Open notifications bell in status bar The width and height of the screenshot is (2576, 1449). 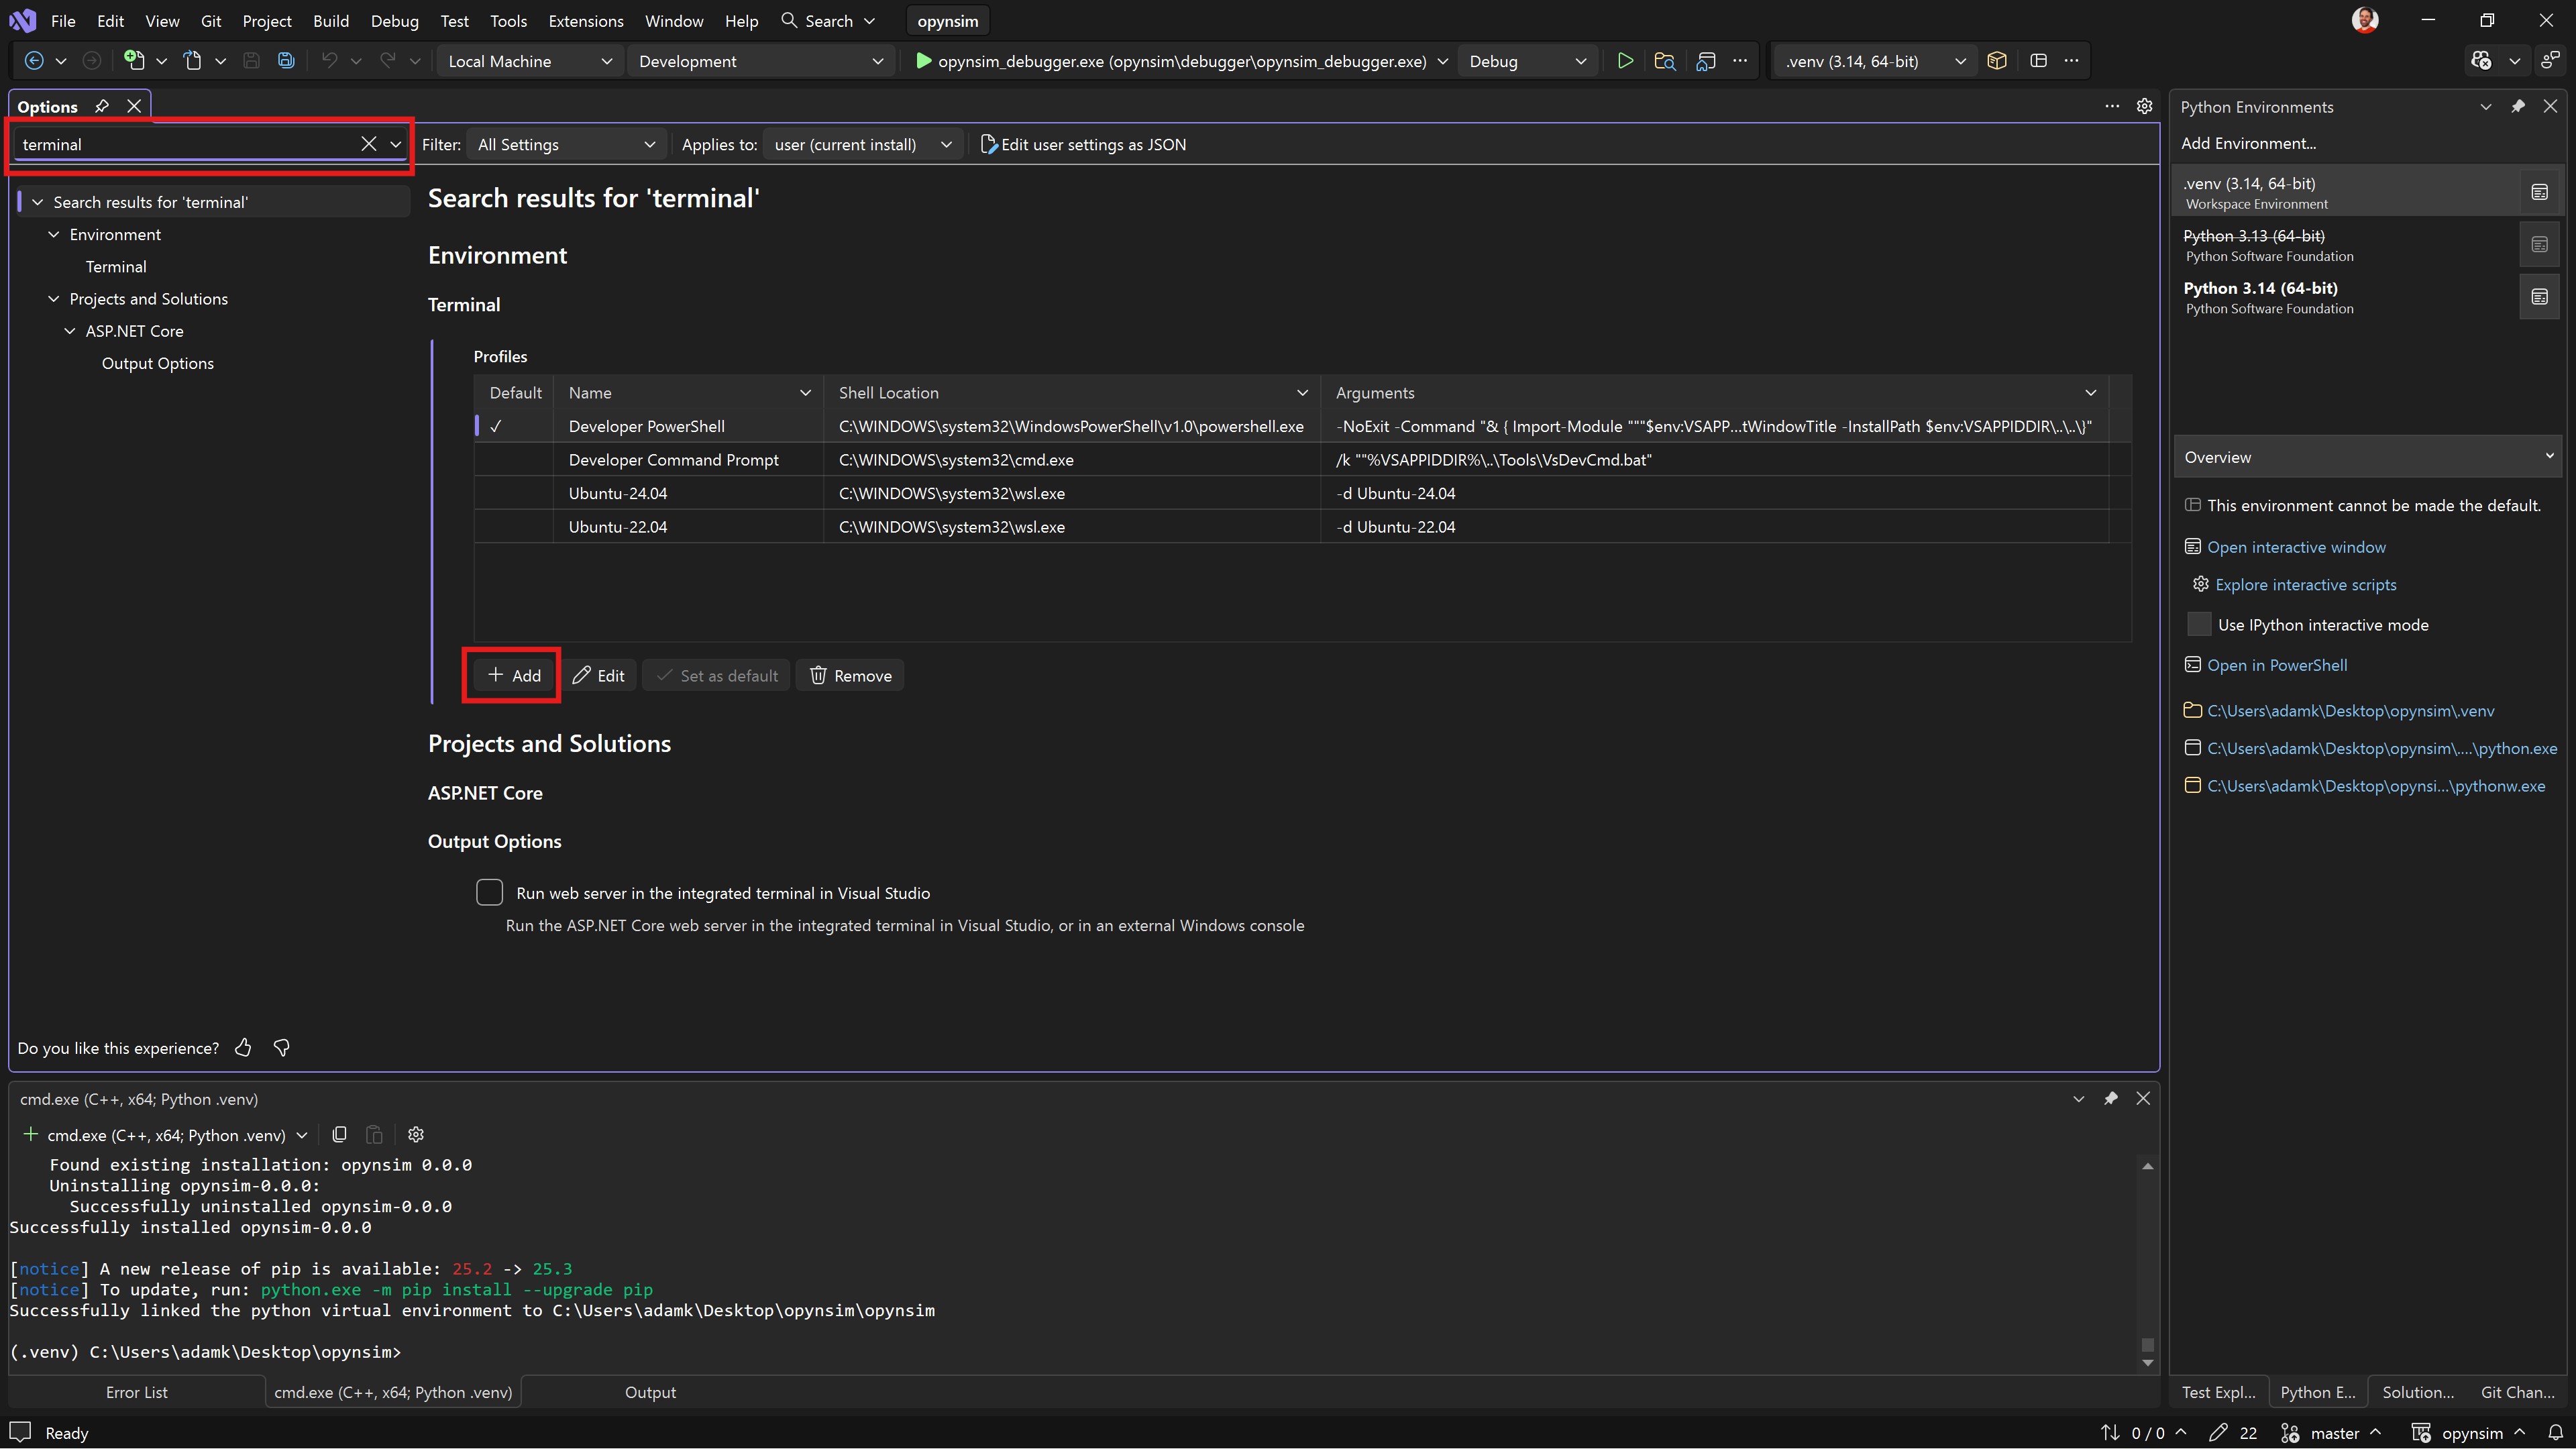pos(2555,1432)
